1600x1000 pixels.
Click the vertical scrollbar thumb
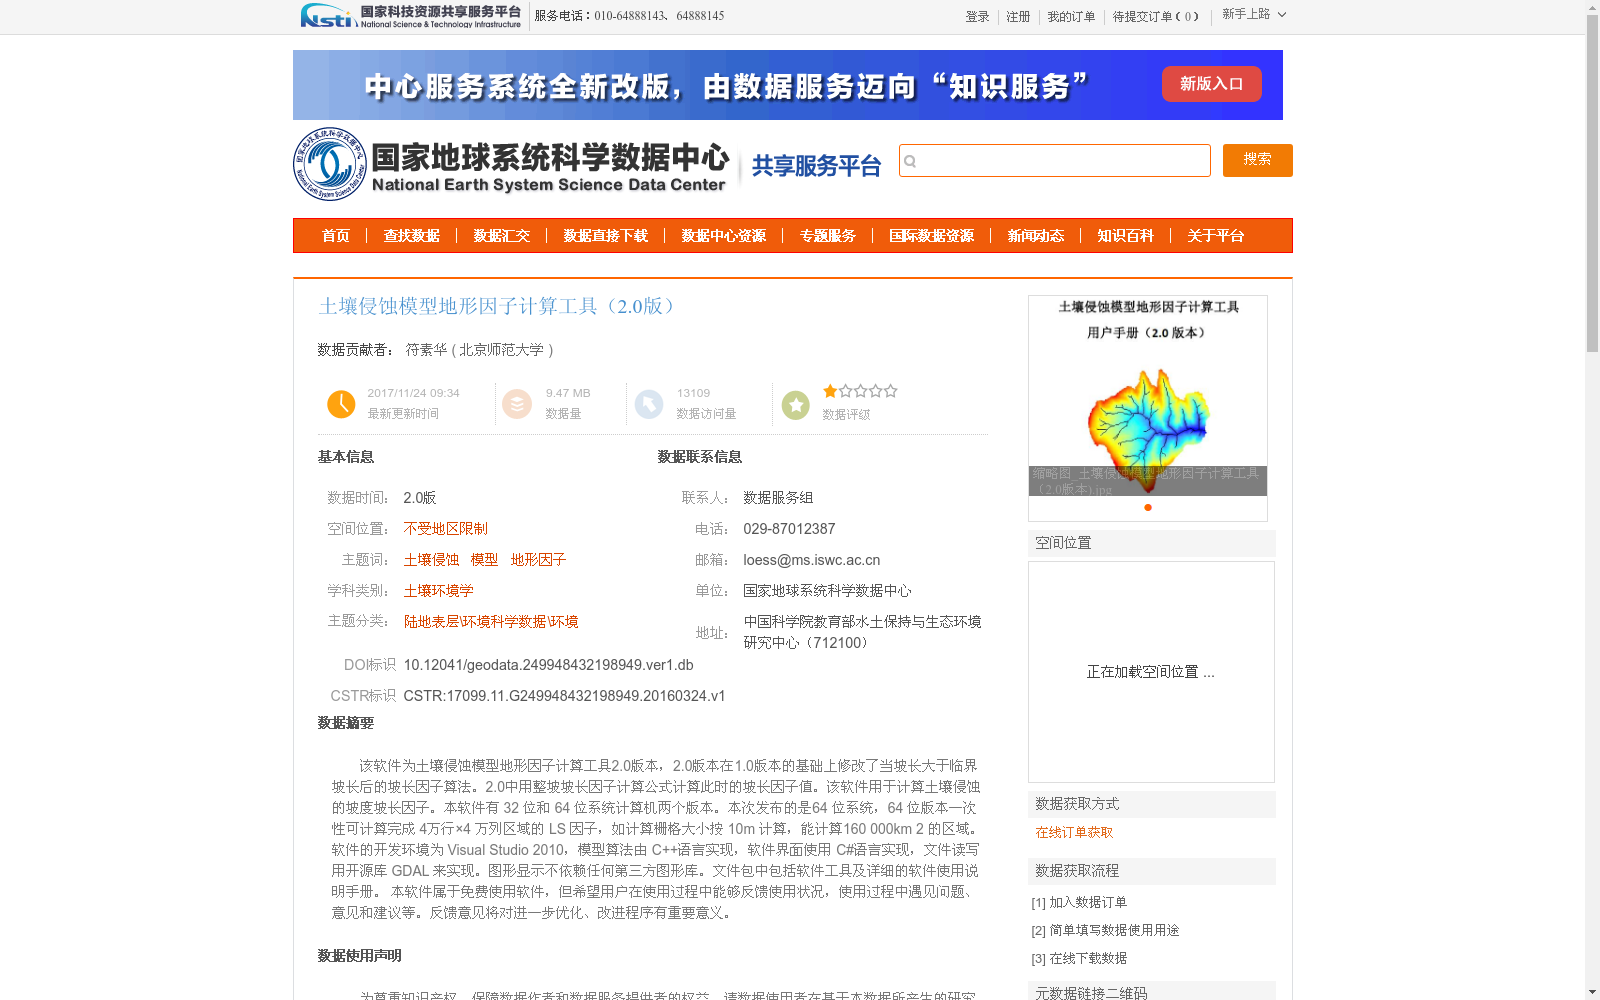point(1592,185)
